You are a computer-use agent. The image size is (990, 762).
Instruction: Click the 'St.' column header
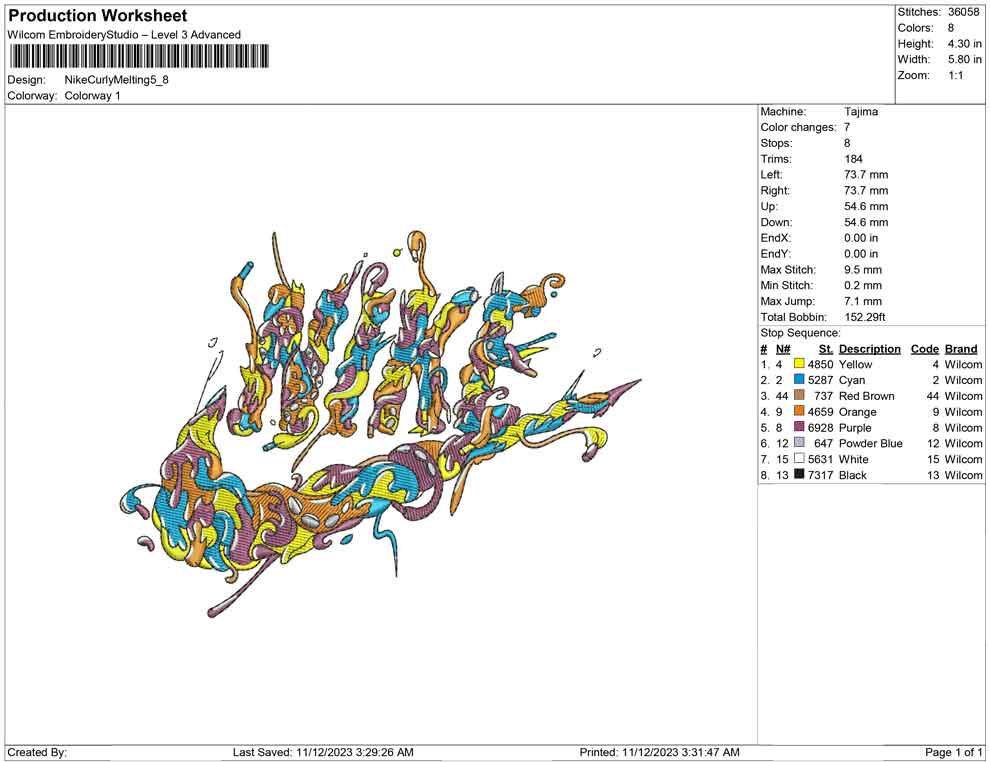click(x=826, y=349)
